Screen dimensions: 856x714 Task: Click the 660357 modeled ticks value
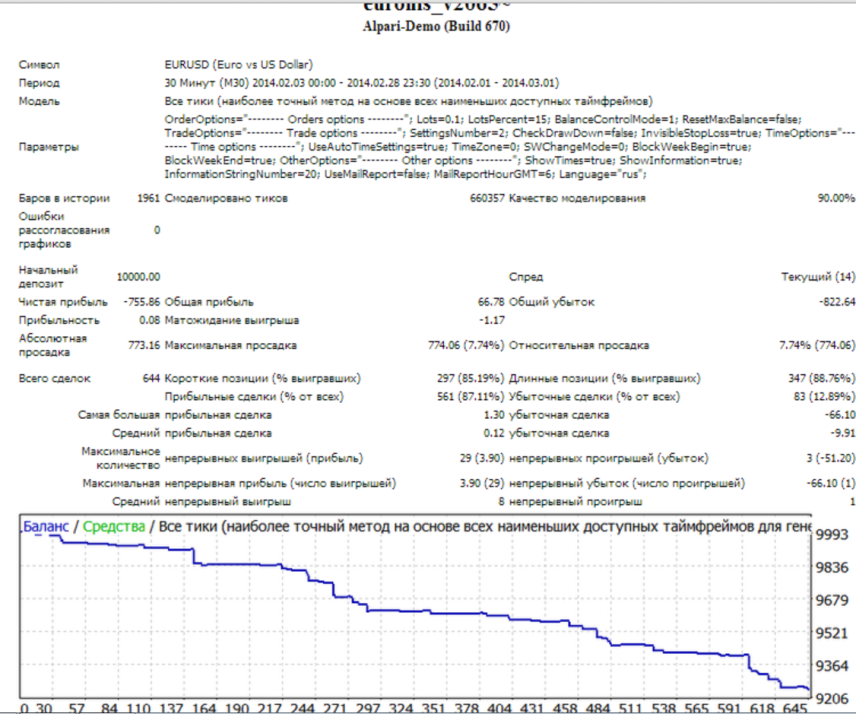point(486,199)
